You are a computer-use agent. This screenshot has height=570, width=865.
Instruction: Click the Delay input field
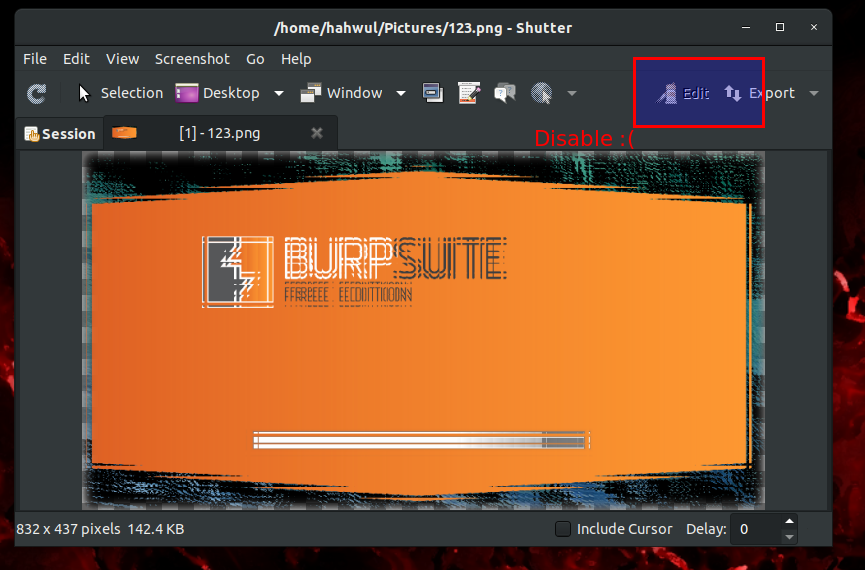[756, 529]
